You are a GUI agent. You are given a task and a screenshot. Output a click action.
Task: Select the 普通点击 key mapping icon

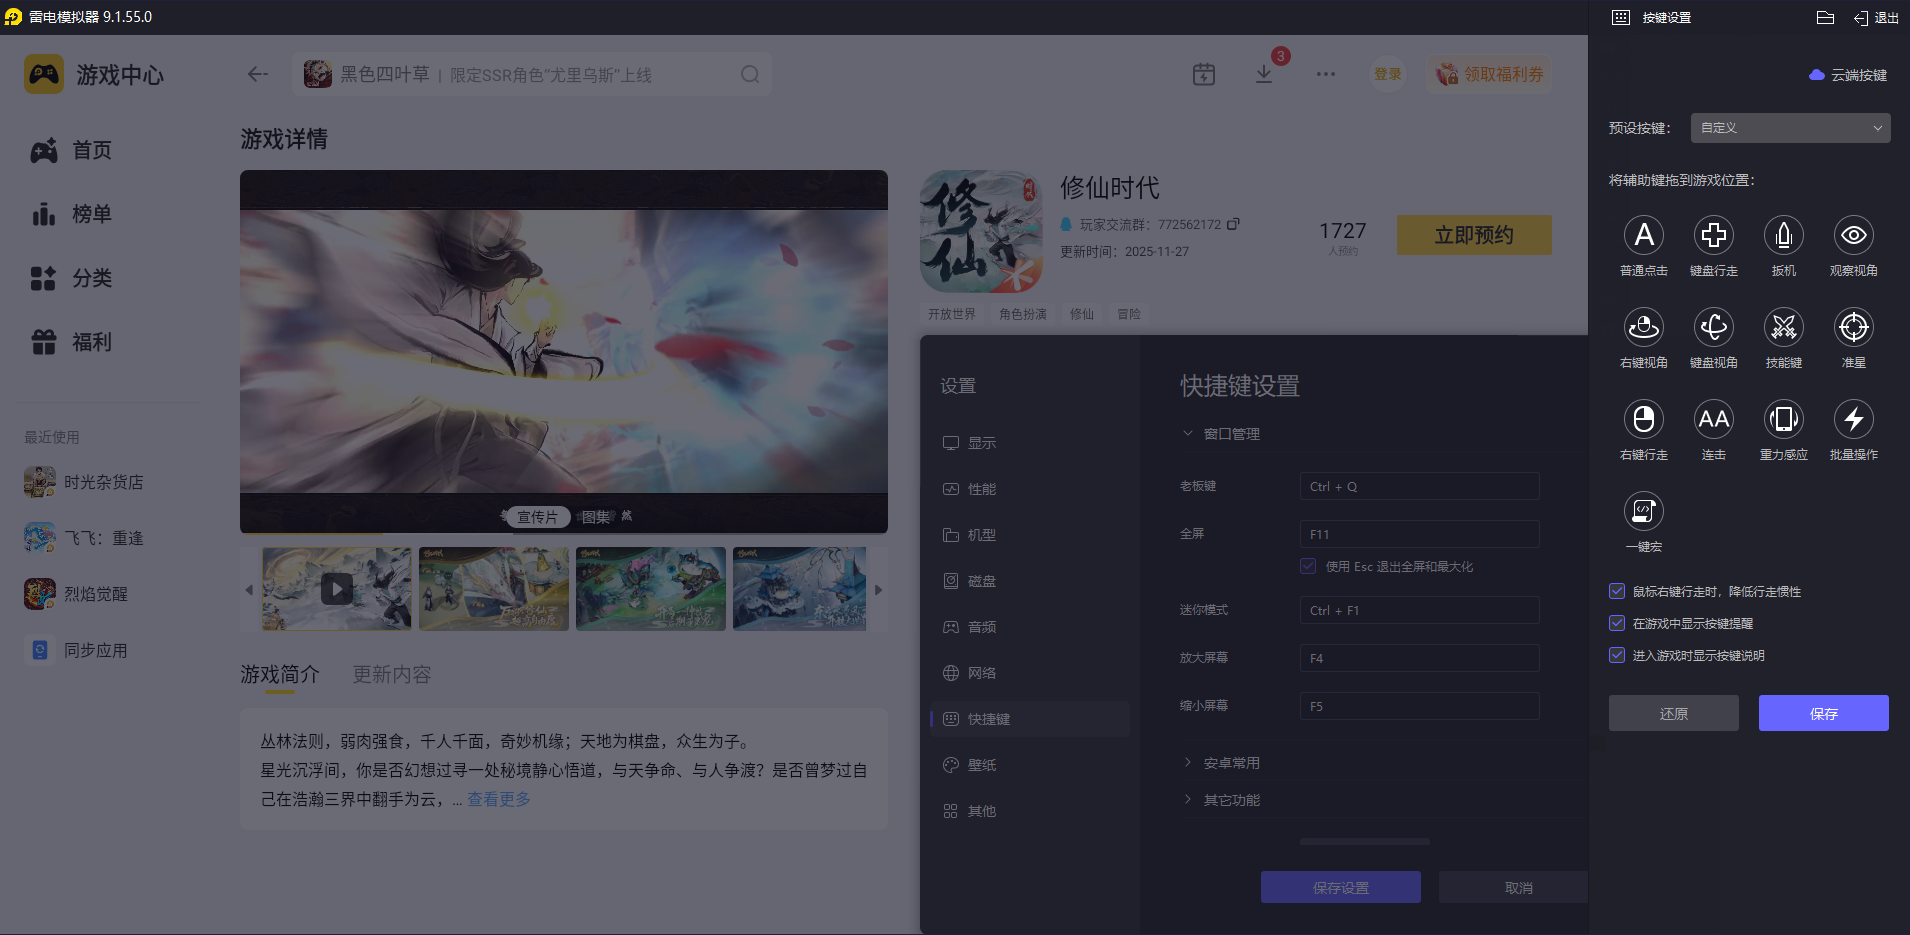pyautogui.click(x=1645, y=235)
